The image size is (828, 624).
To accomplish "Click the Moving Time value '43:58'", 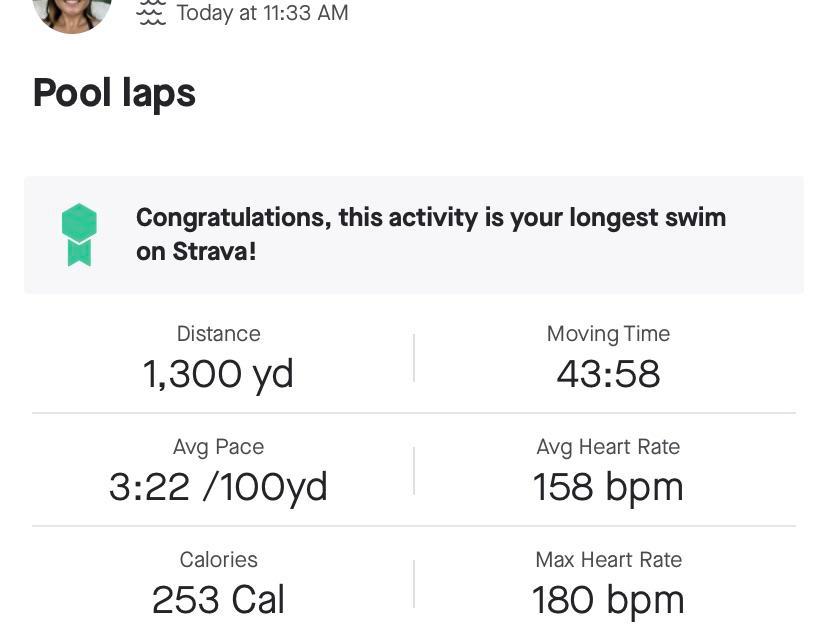I will 608,372.
